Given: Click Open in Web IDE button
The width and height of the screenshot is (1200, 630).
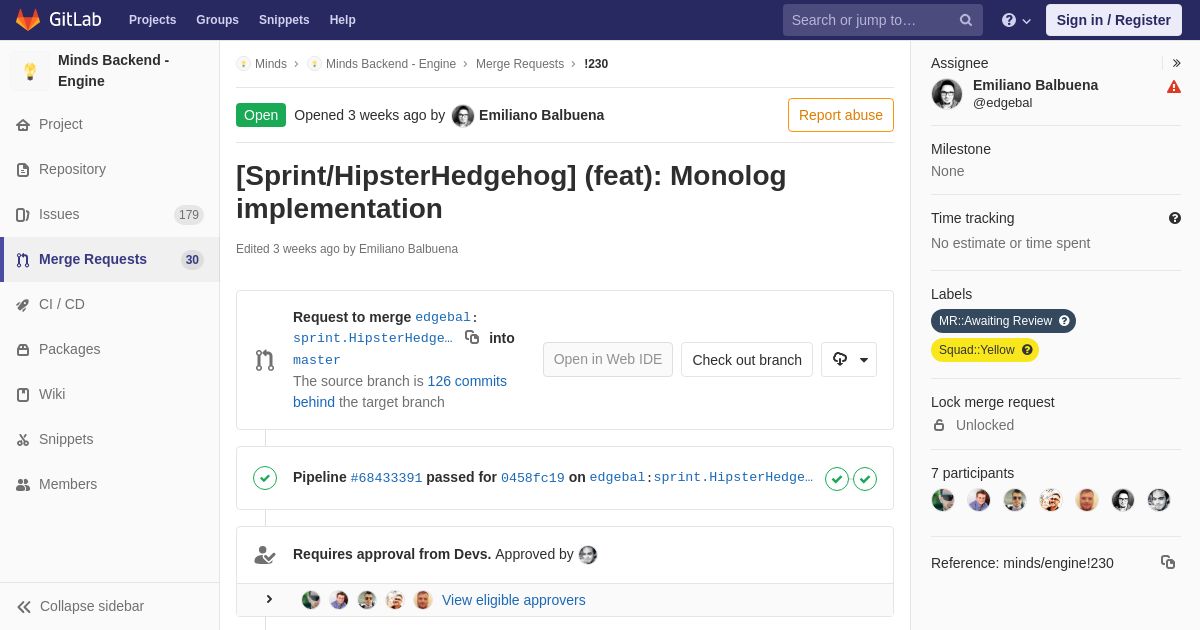Looking at the screenshot, I should (x=608, y=360).
